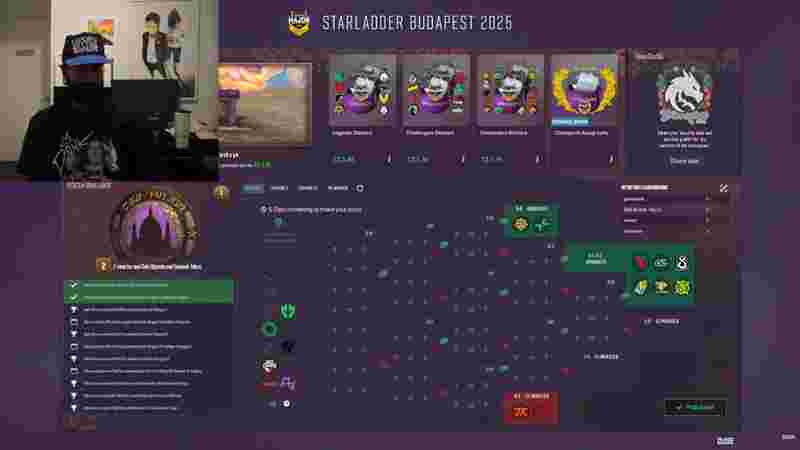Open arrow beside Champions Autographs capsule
The image size is (800, 450).
pyautogui.click(x=611, y=160)
